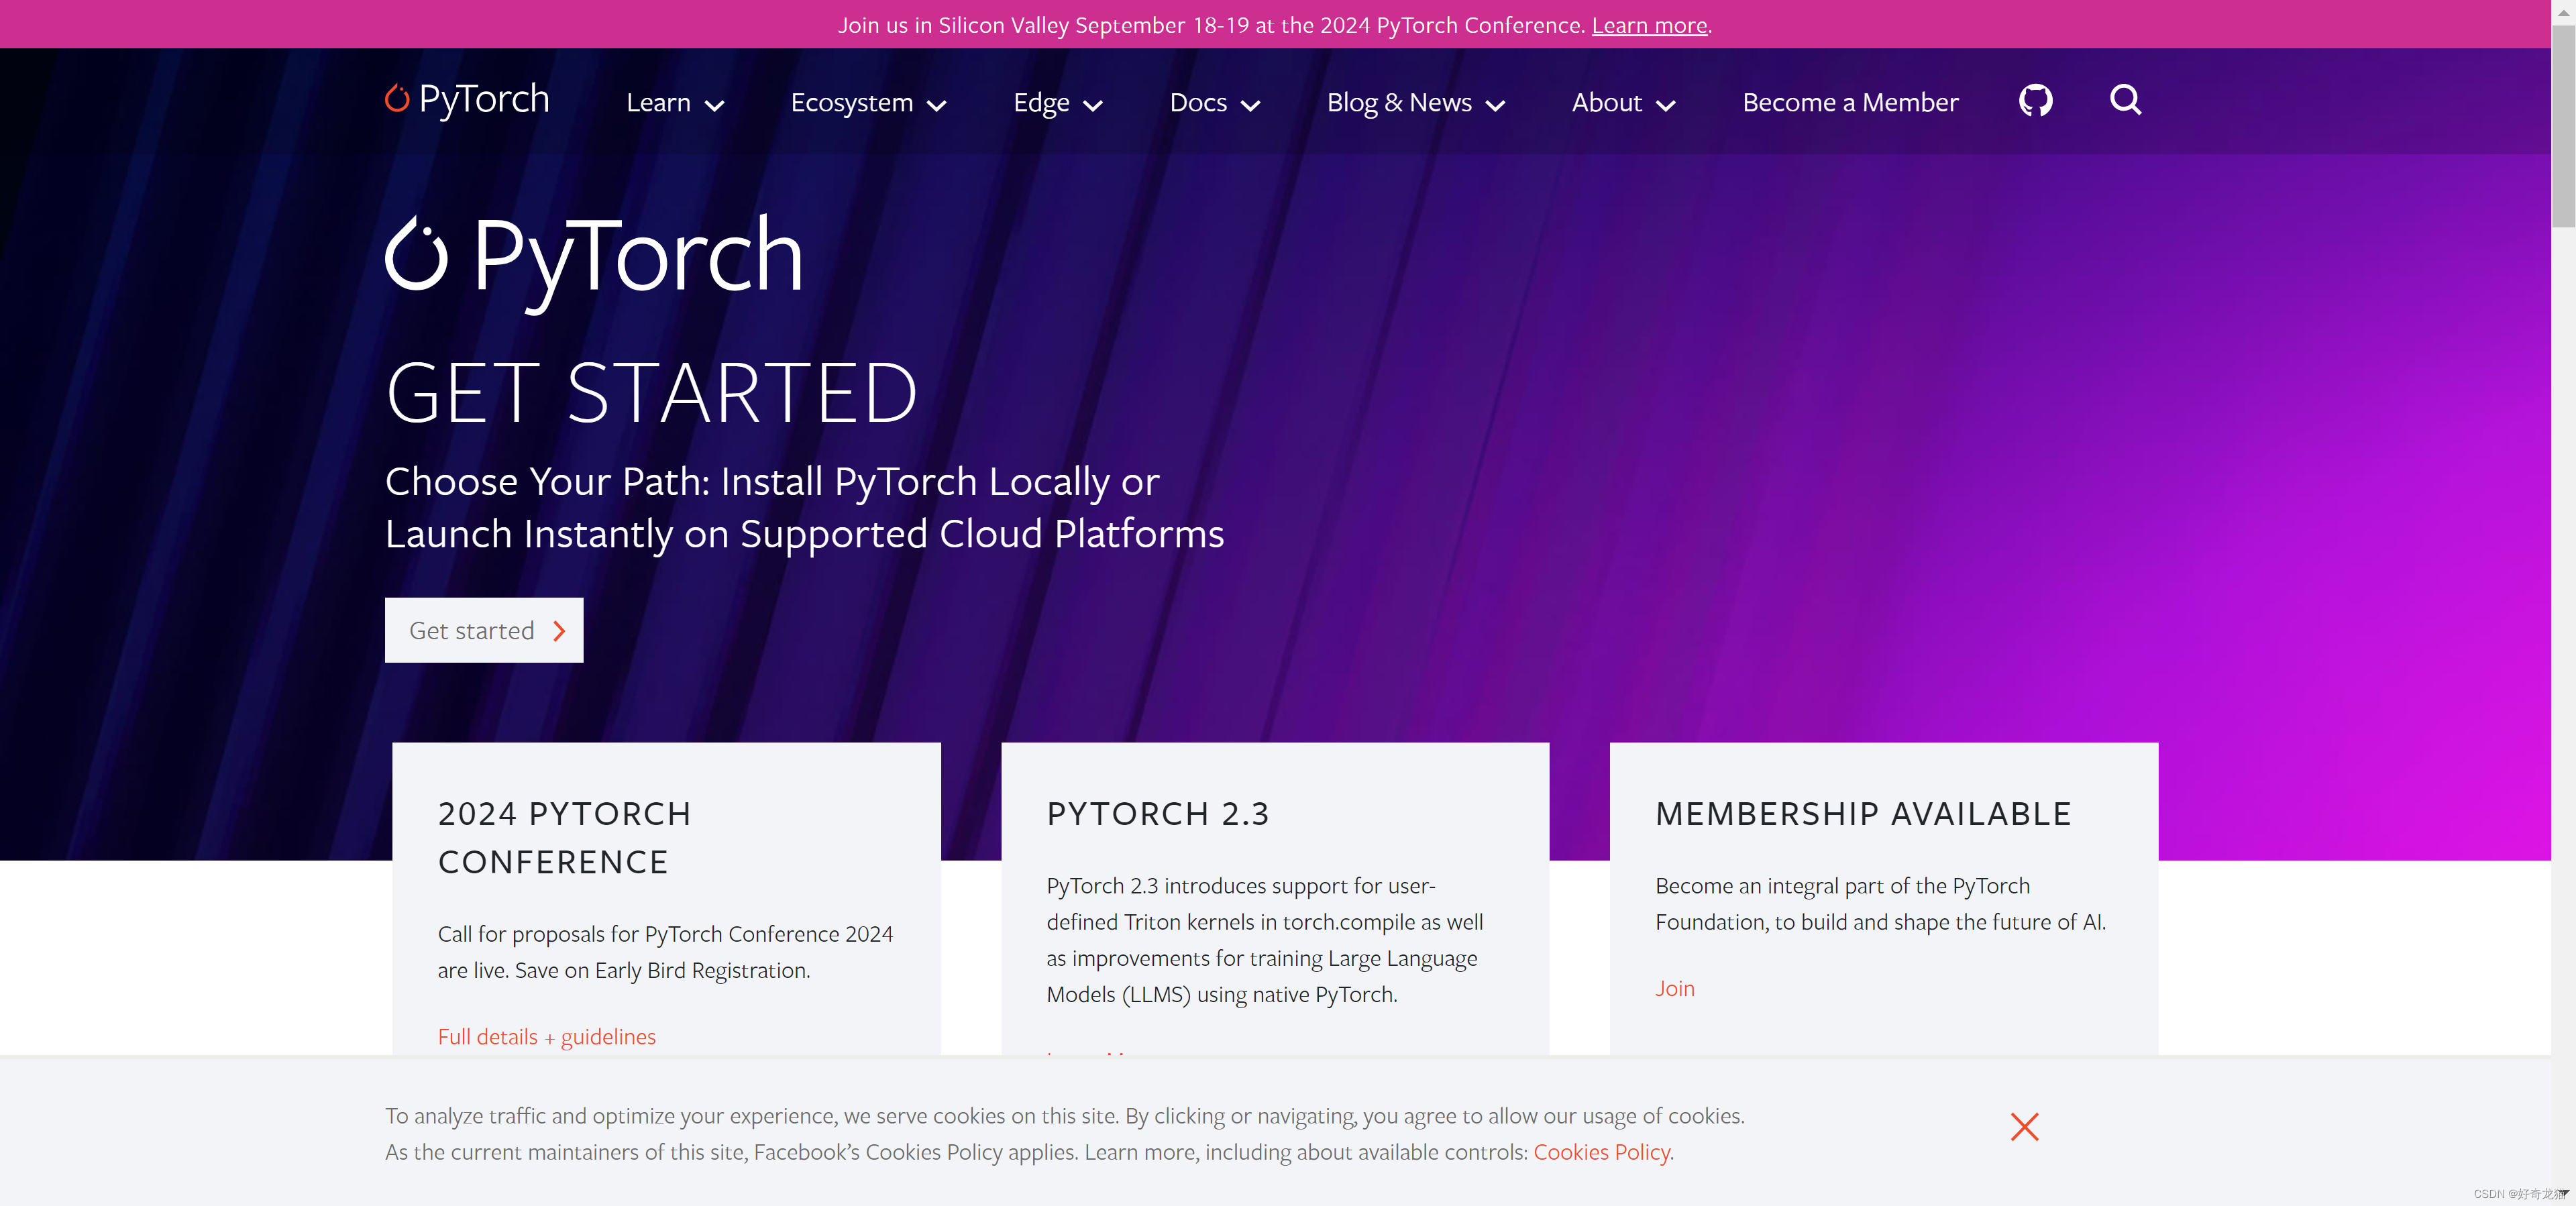Click the Get started button
This screenshot has width=2576, height=1206.
[x=484, y=630]
